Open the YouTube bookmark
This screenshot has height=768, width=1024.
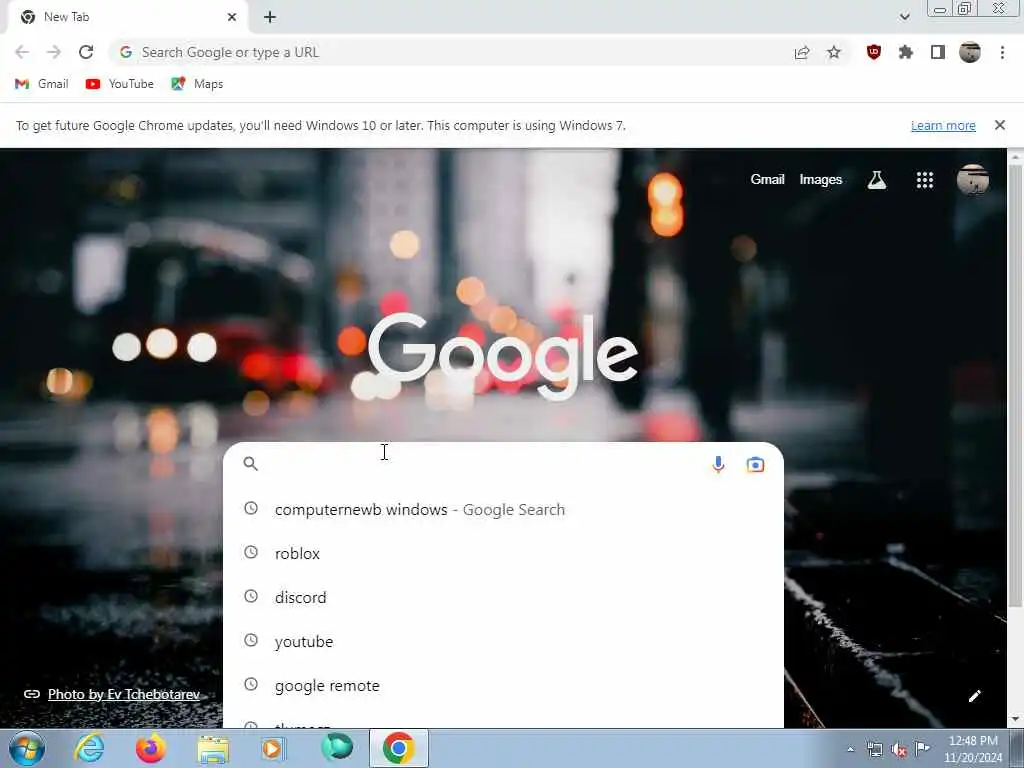[x=120, y=84]
